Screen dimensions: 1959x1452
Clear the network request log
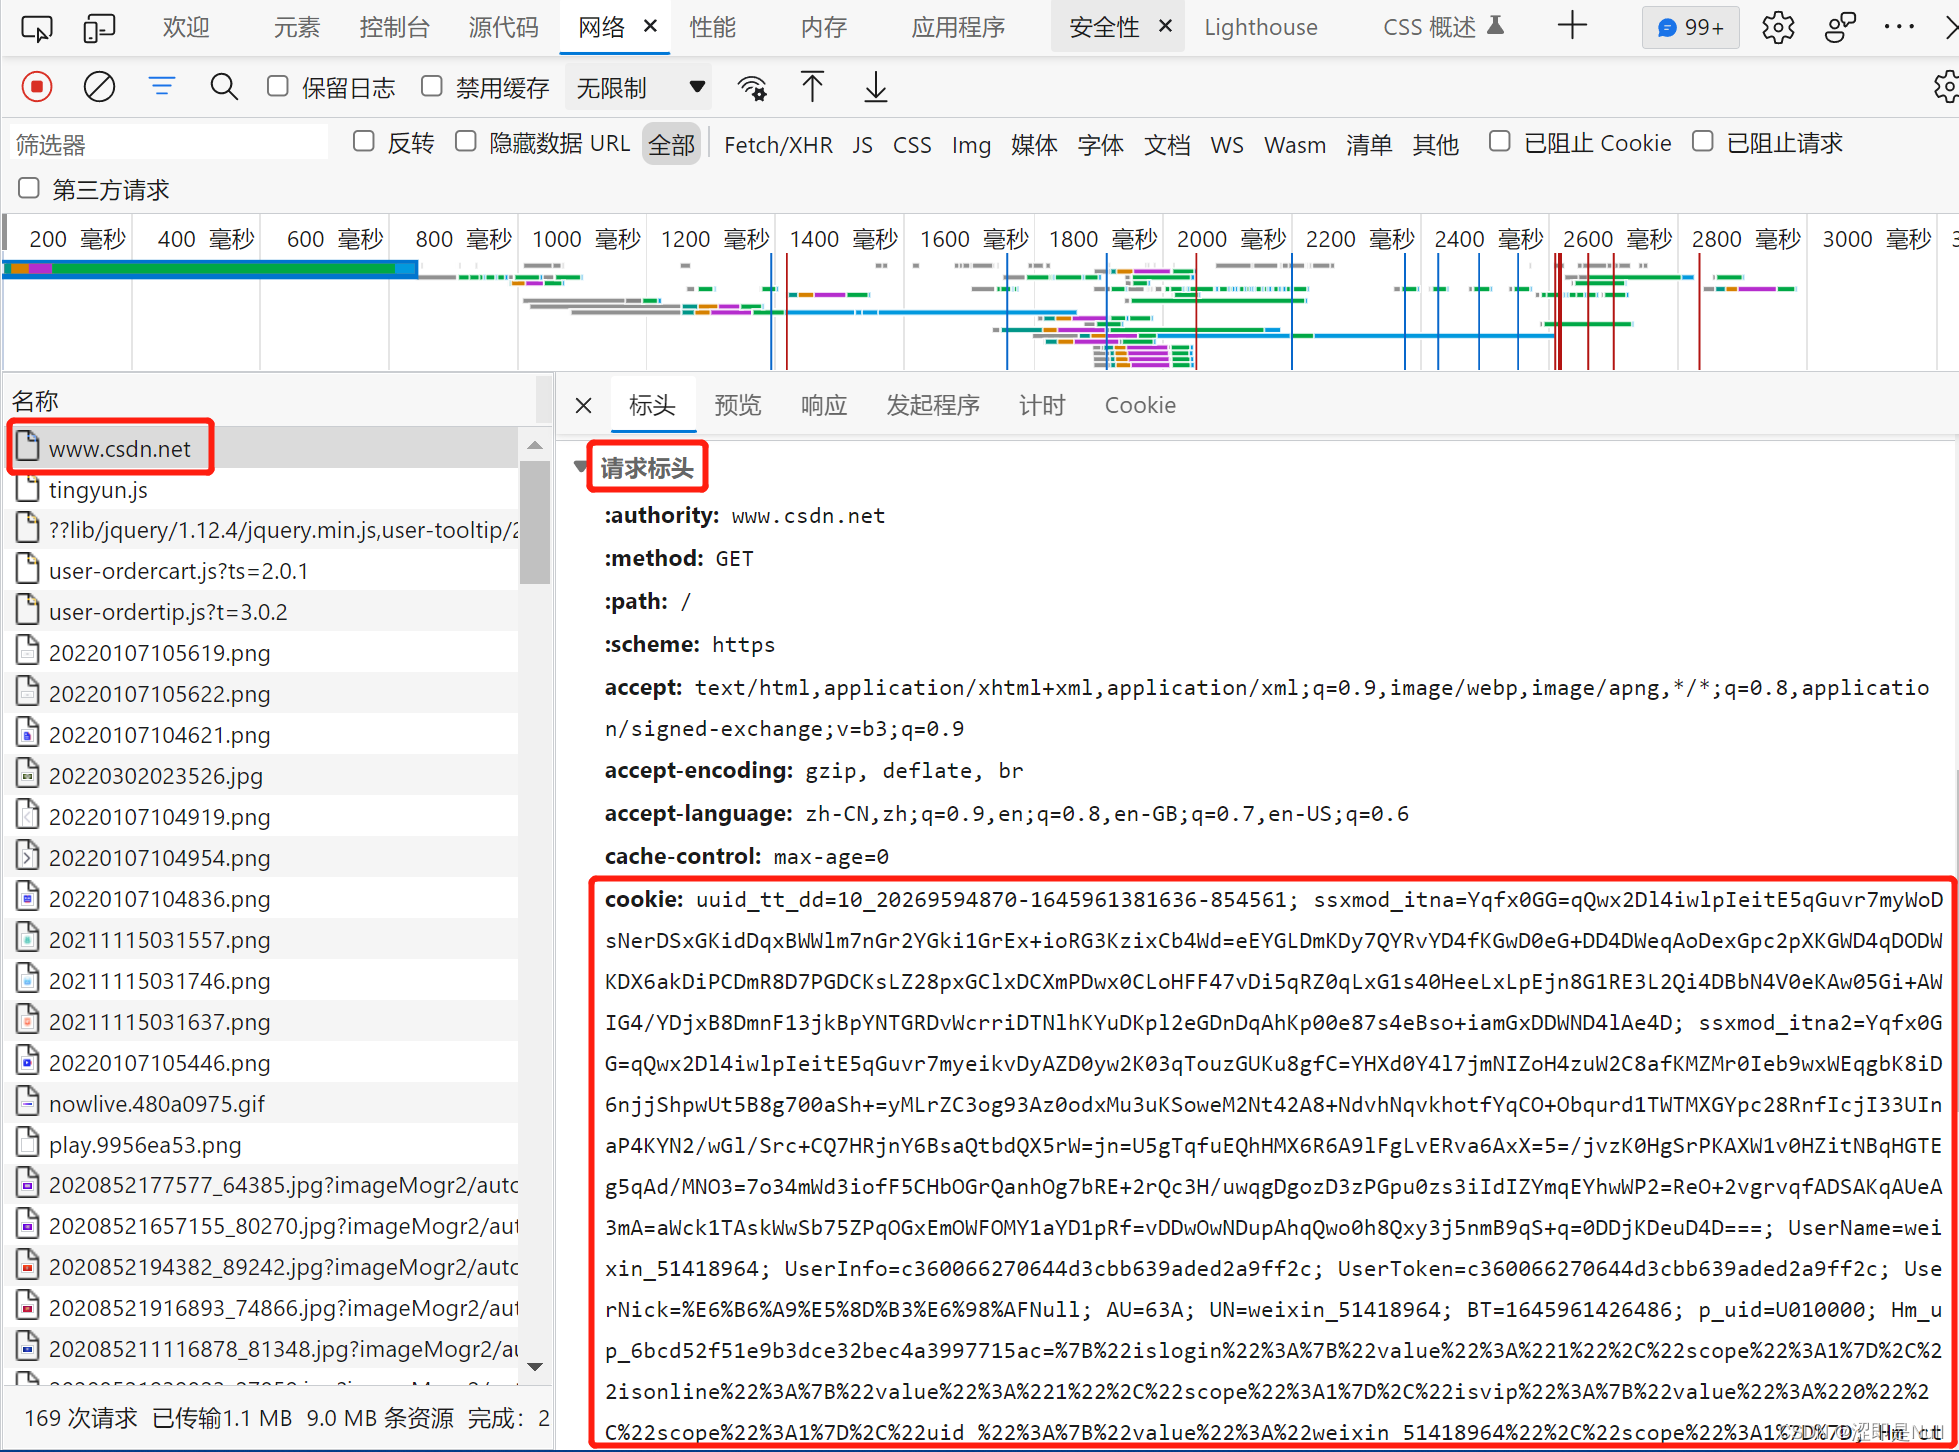[x=99, y=87]
